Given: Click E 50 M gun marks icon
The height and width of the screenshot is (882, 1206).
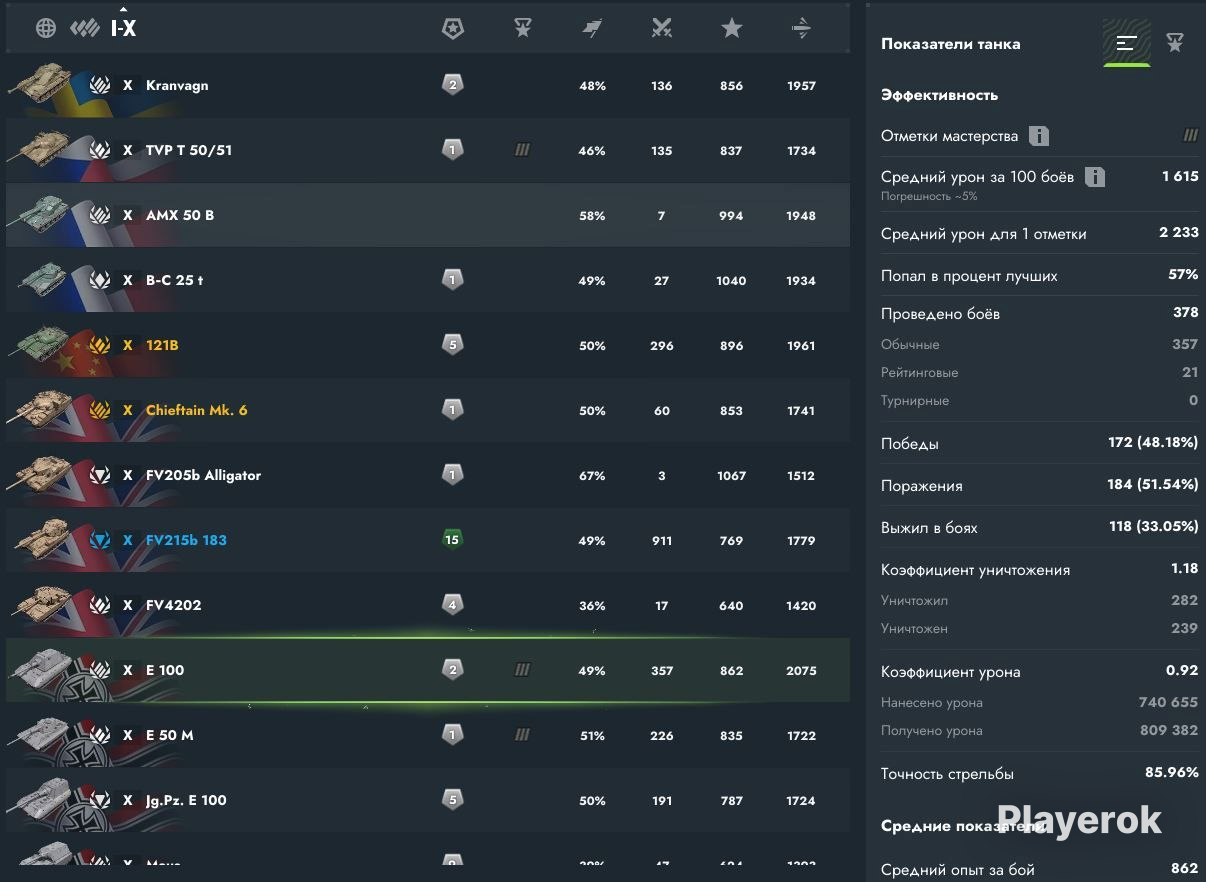Looking at the screenshot, I should pos(522,735).
